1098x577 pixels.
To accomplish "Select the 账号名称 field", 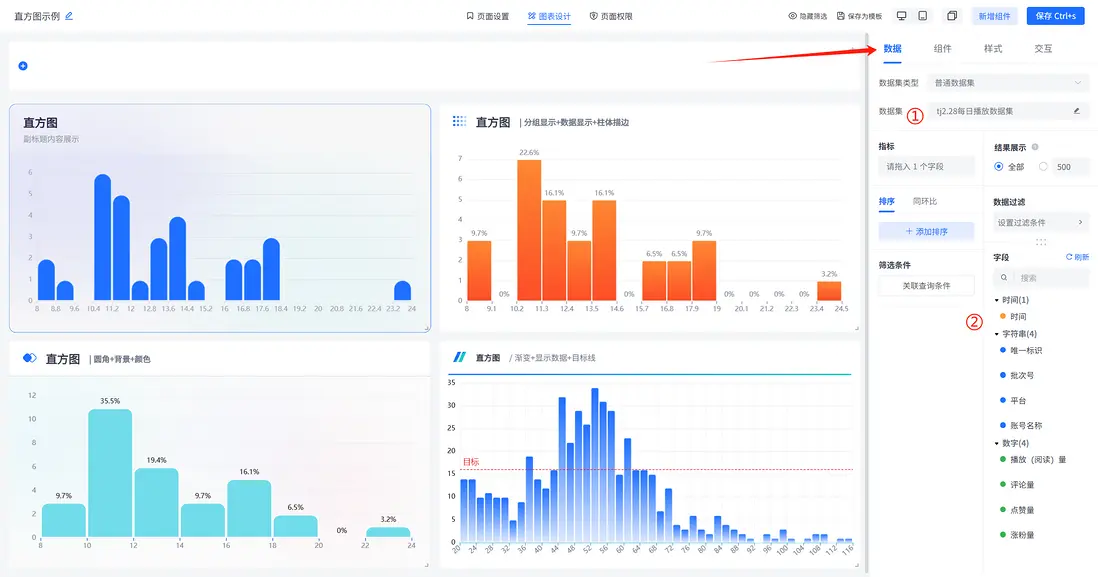I will tap(1026, 426).
